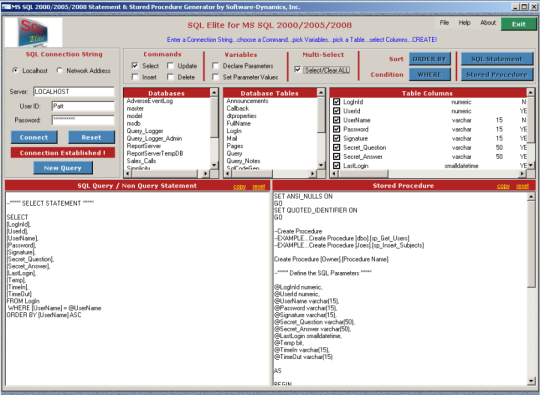The image size is (540, 395).
Task: Click the application icon in the title bar
Action: [6, 7]
